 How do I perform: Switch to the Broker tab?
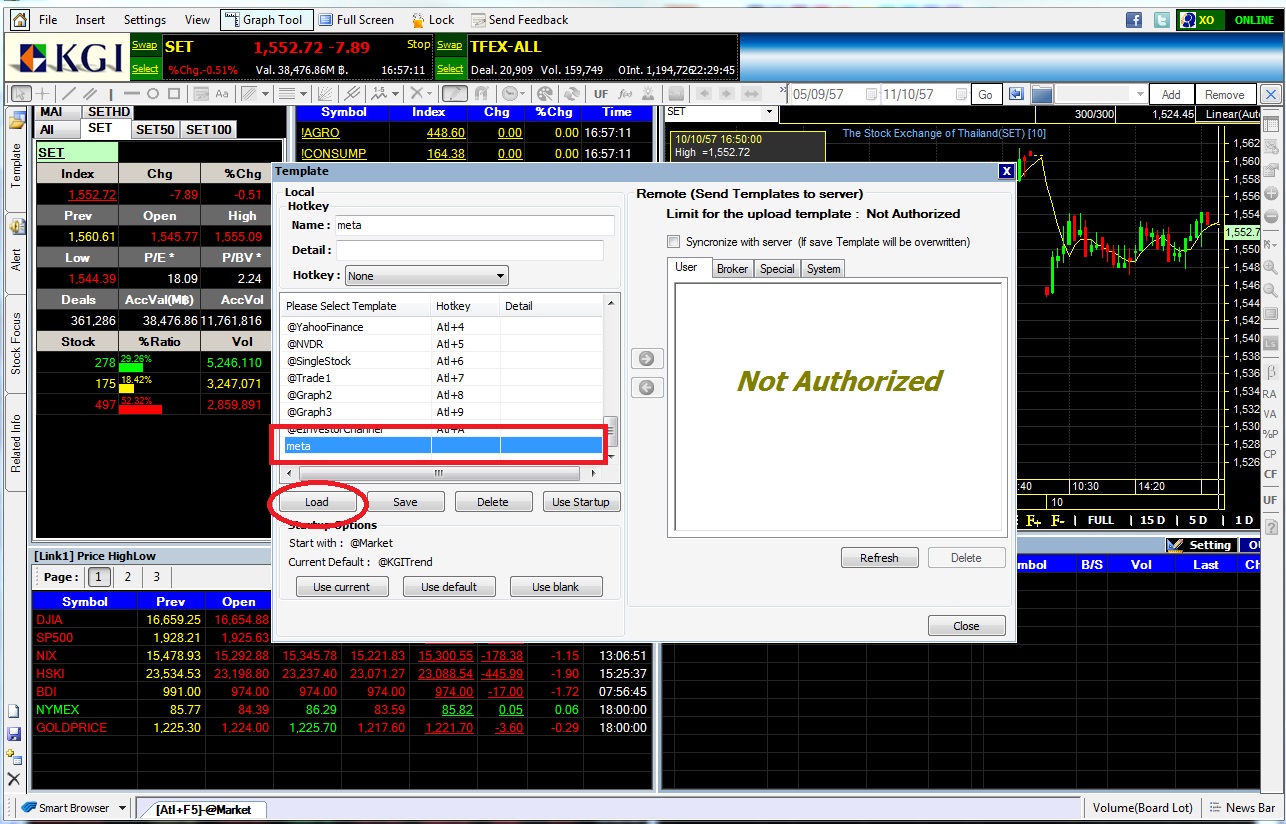732,268
